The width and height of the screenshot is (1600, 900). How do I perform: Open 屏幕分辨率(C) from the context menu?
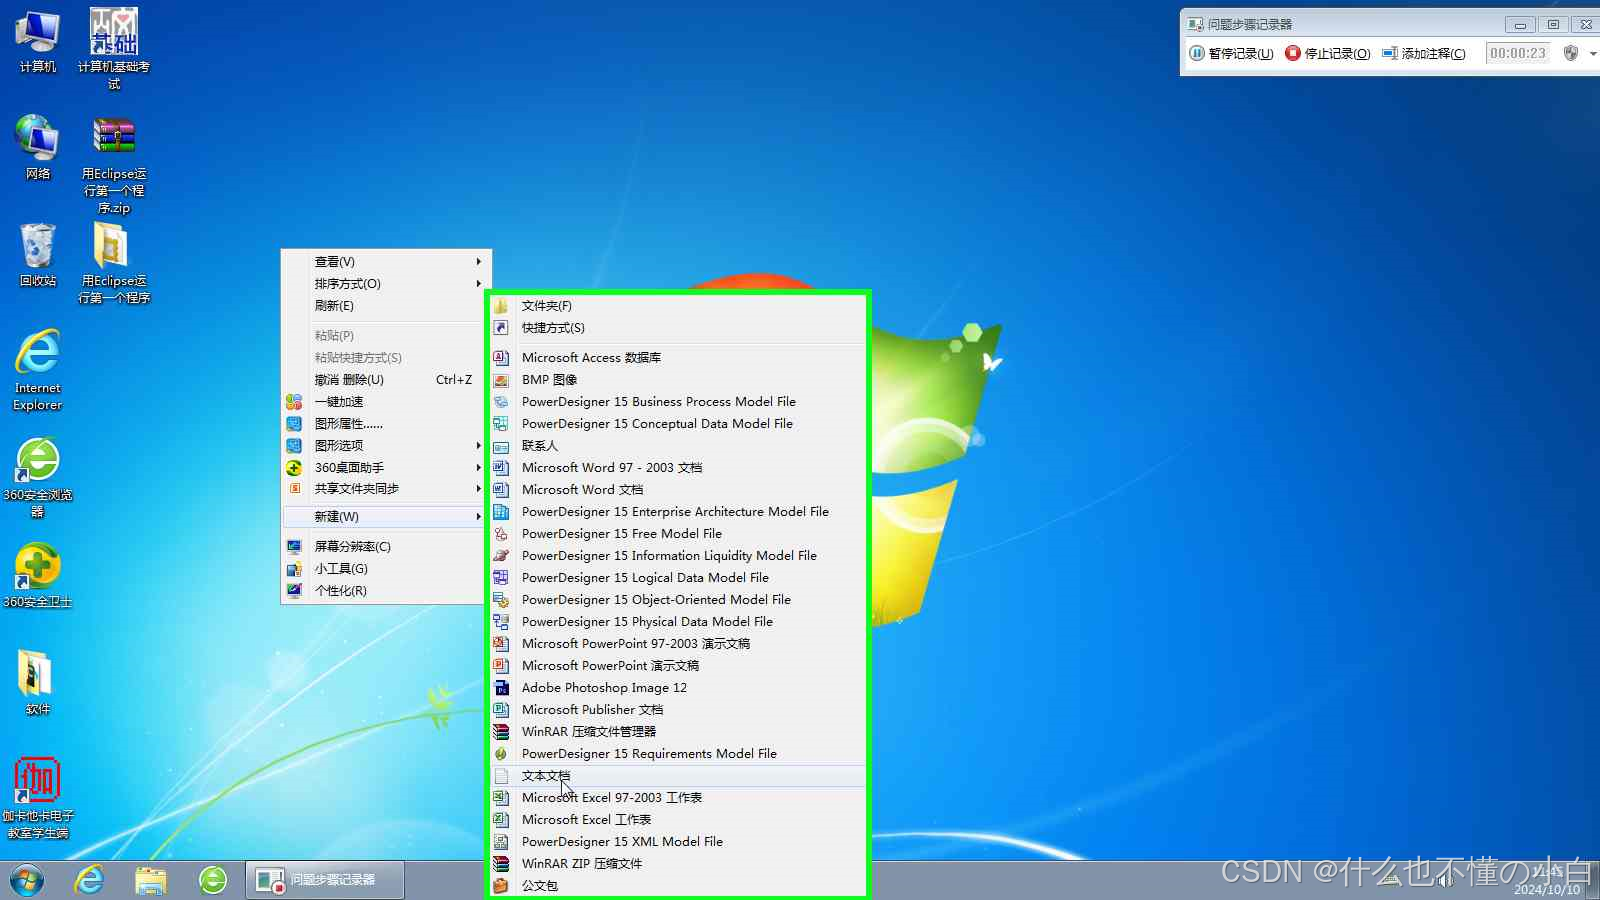tap(384, 546)
